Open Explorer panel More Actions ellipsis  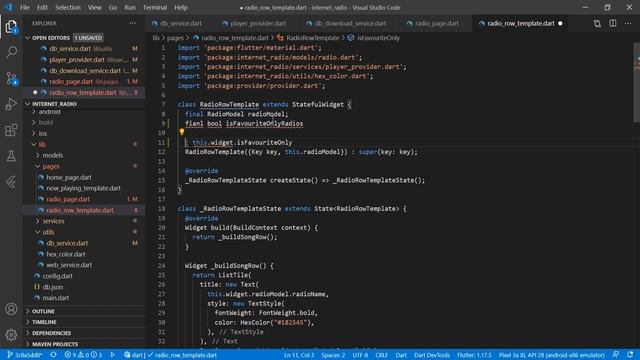tap(133, 23)
